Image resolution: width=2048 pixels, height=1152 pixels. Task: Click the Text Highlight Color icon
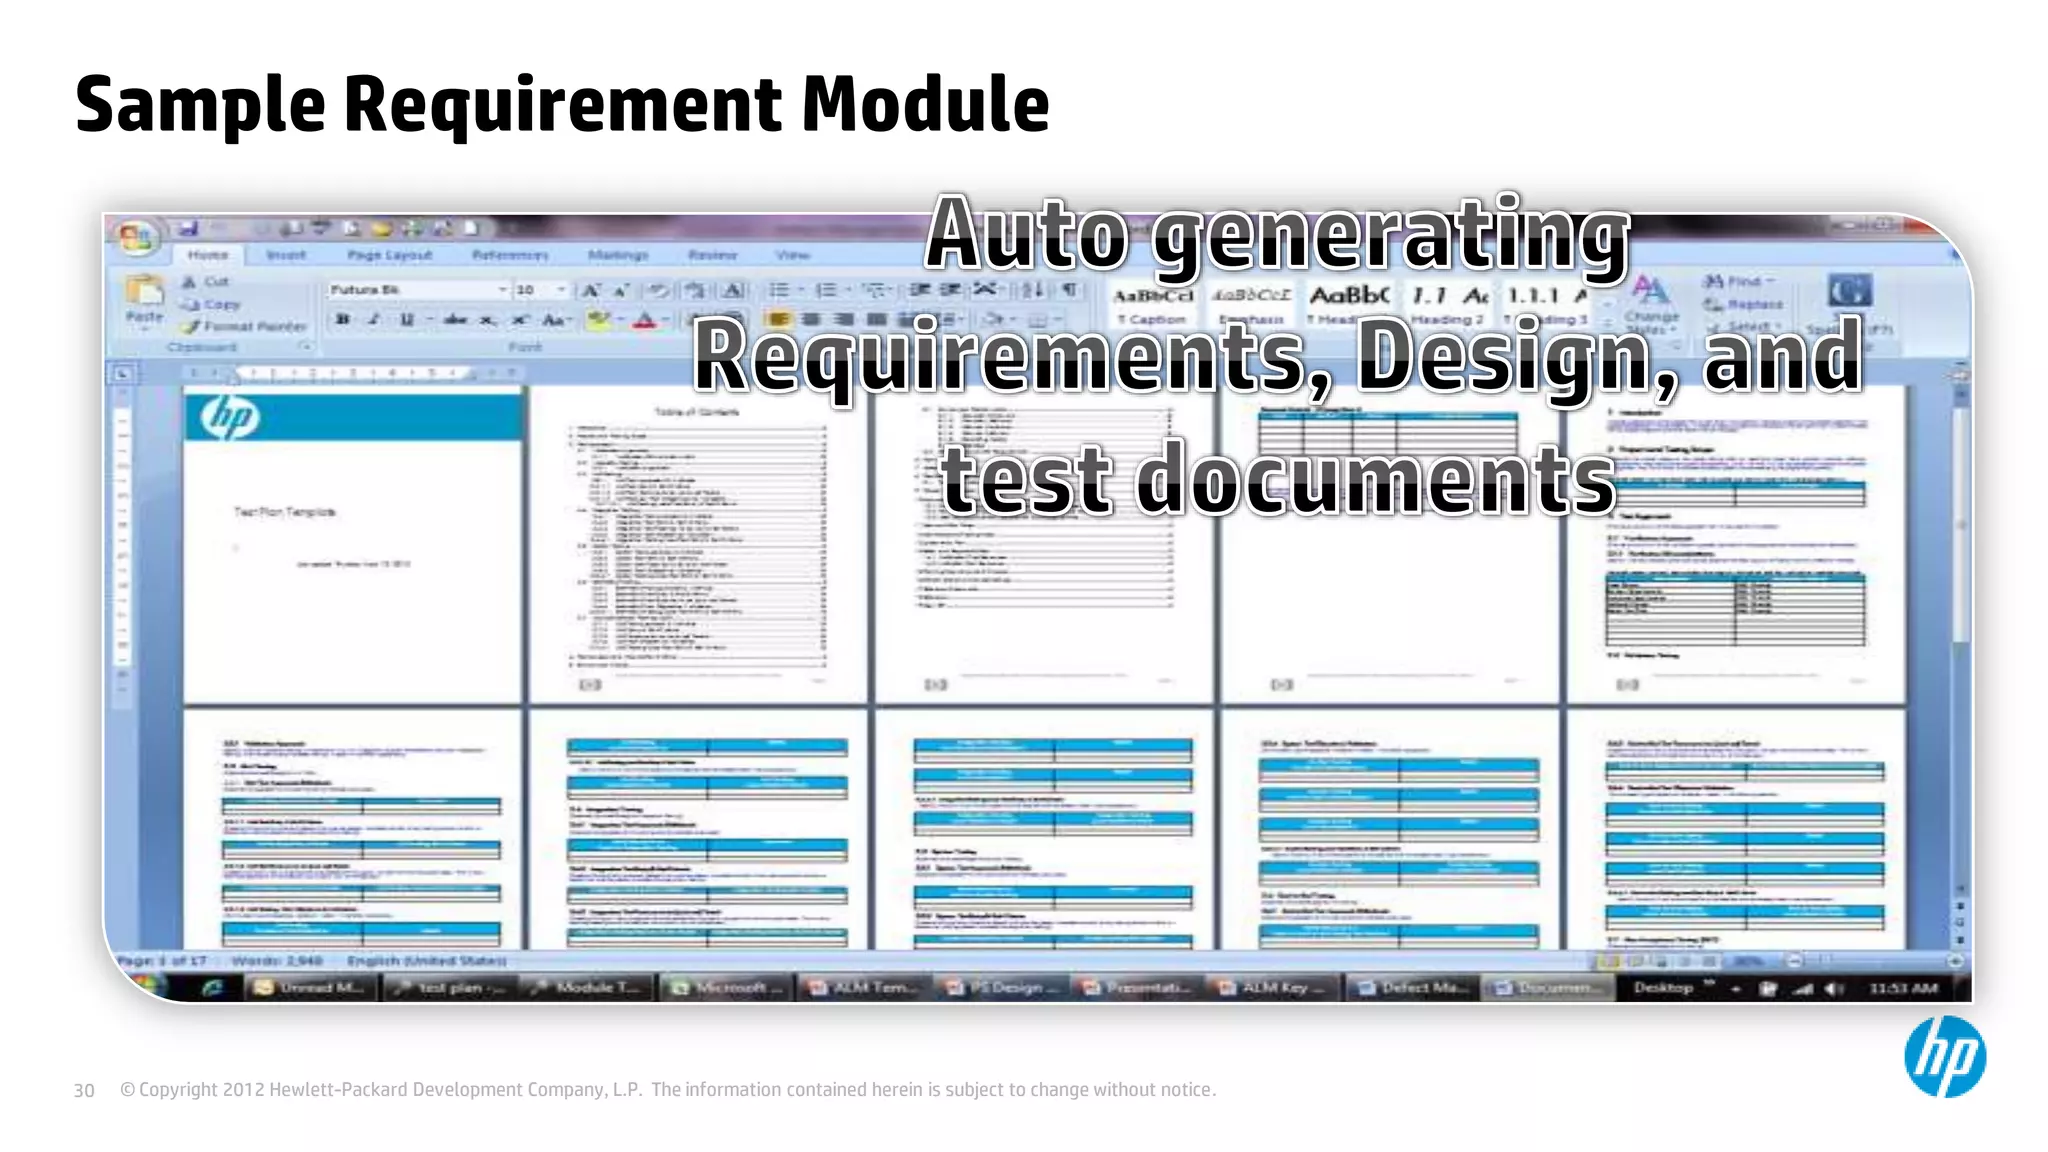tap(598, 320)
